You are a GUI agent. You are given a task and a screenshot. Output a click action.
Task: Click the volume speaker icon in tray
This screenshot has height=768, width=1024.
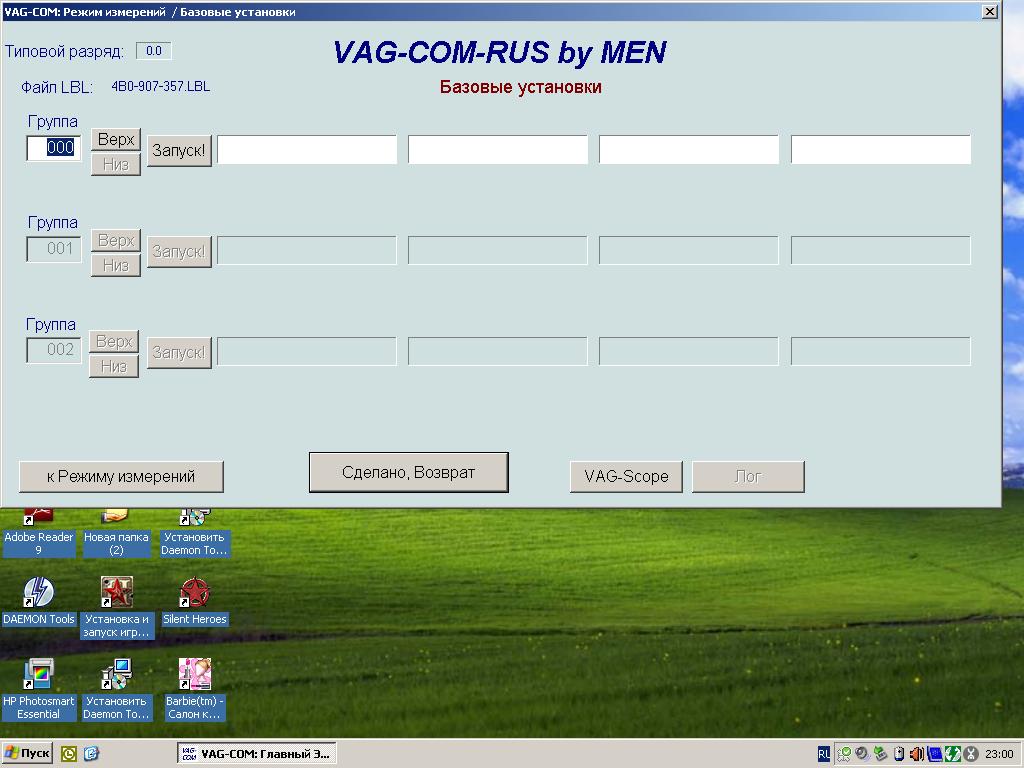916,754
